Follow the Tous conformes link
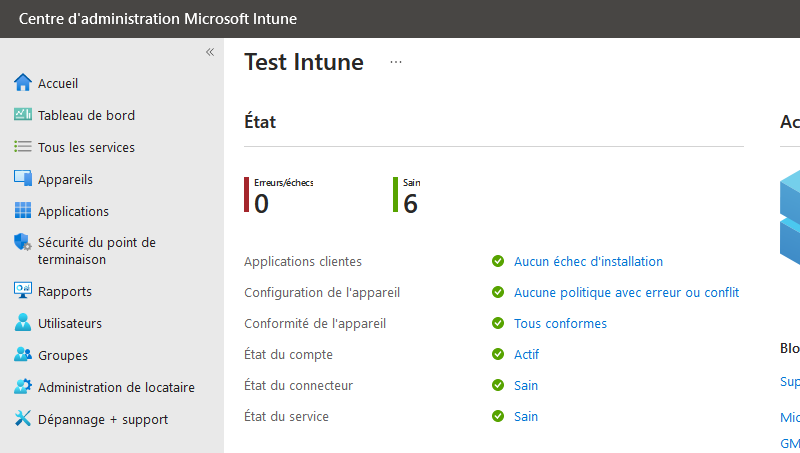This screenshot has width=800, height=453. 560,324
